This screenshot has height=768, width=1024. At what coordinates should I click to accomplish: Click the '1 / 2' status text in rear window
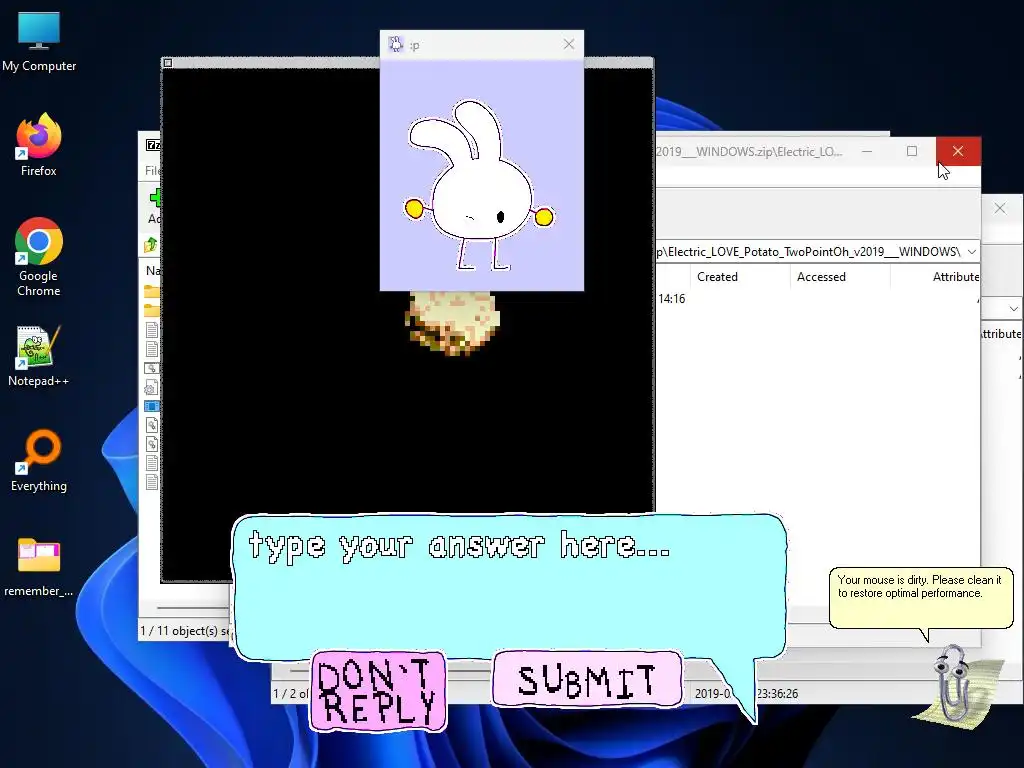click(290, 694)
